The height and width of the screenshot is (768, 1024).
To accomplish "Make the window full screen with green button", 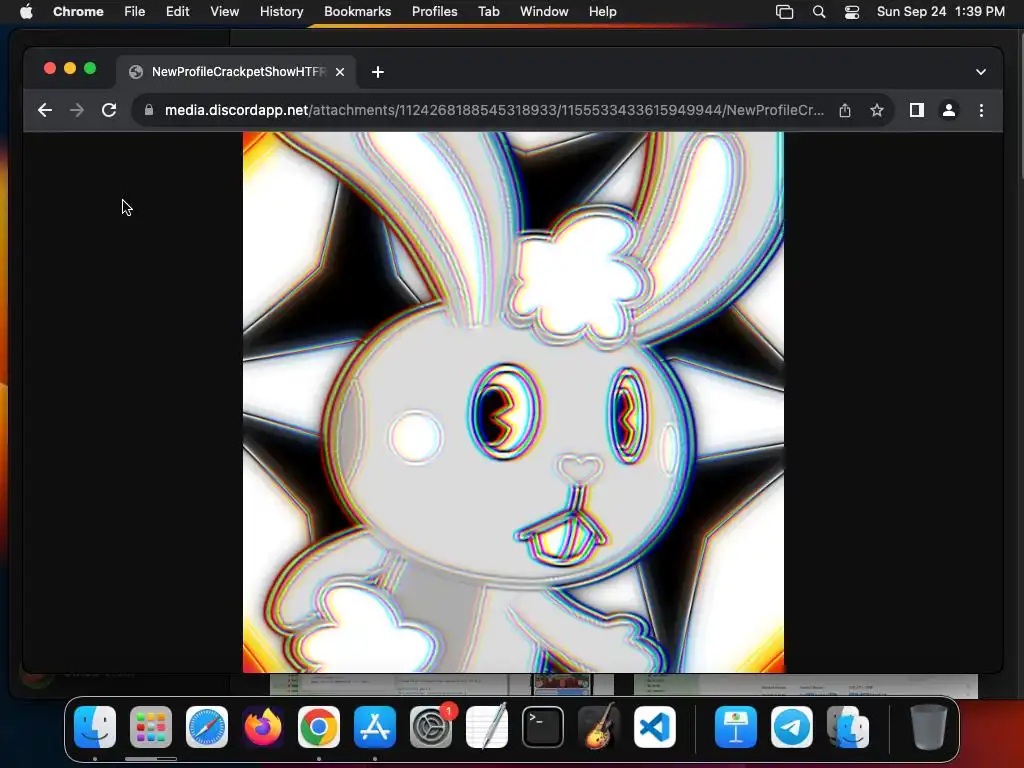I will pyautogui.click(x=90, y=69).
